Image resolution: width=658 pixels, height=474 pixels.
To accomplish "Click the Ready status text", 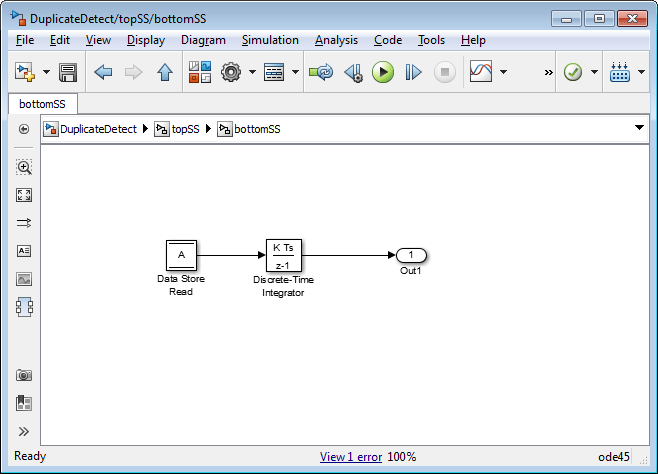I will (30, 456).
